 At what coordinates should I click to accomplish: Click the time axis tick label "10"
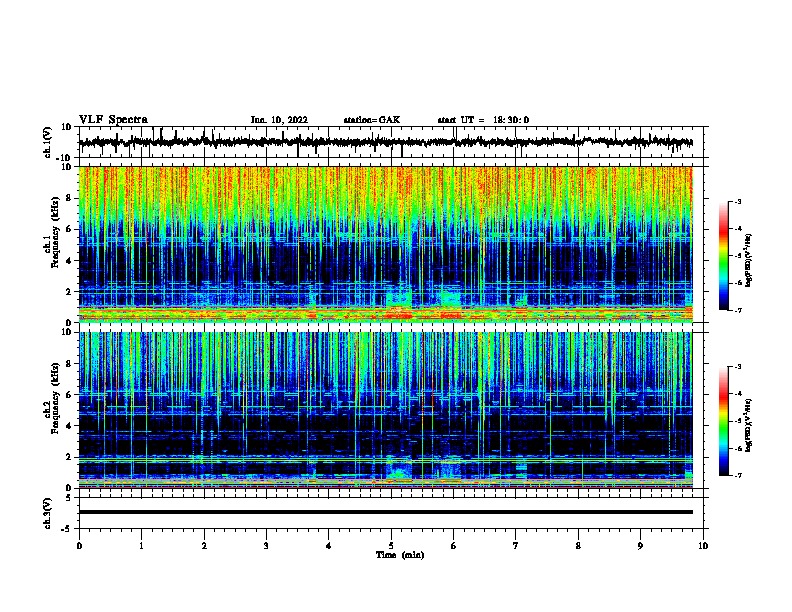tap(703, 546)
